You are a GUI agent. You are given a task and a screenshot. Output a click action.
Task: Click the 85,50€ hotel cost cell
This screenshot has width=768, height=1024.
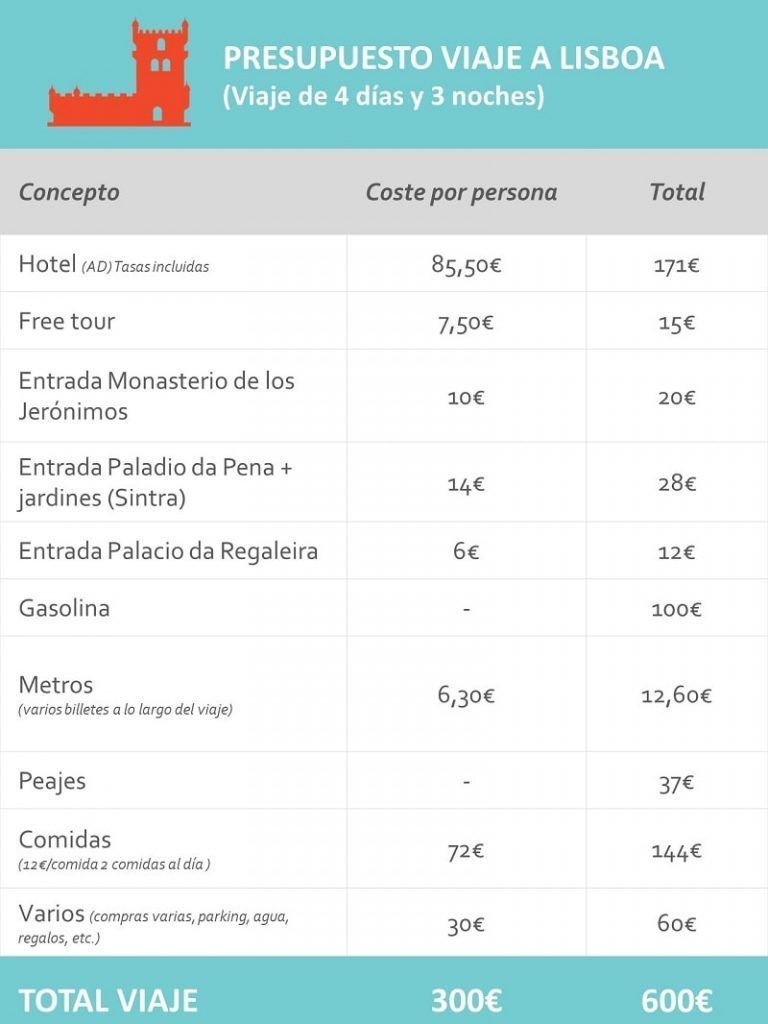[466, 264]
